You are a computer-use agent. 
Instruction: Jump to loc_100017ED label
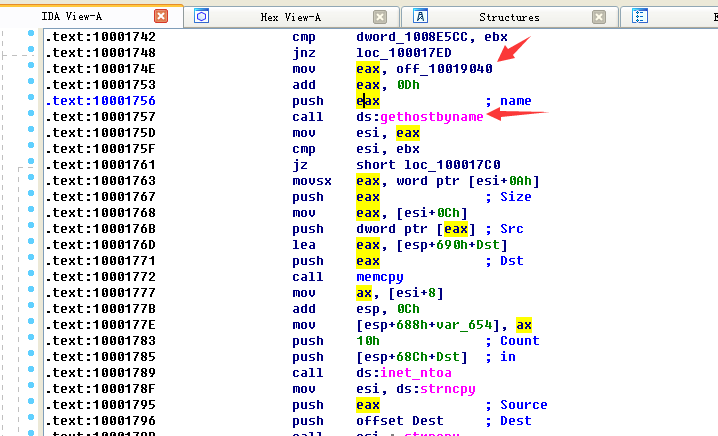tap(404, 53)
